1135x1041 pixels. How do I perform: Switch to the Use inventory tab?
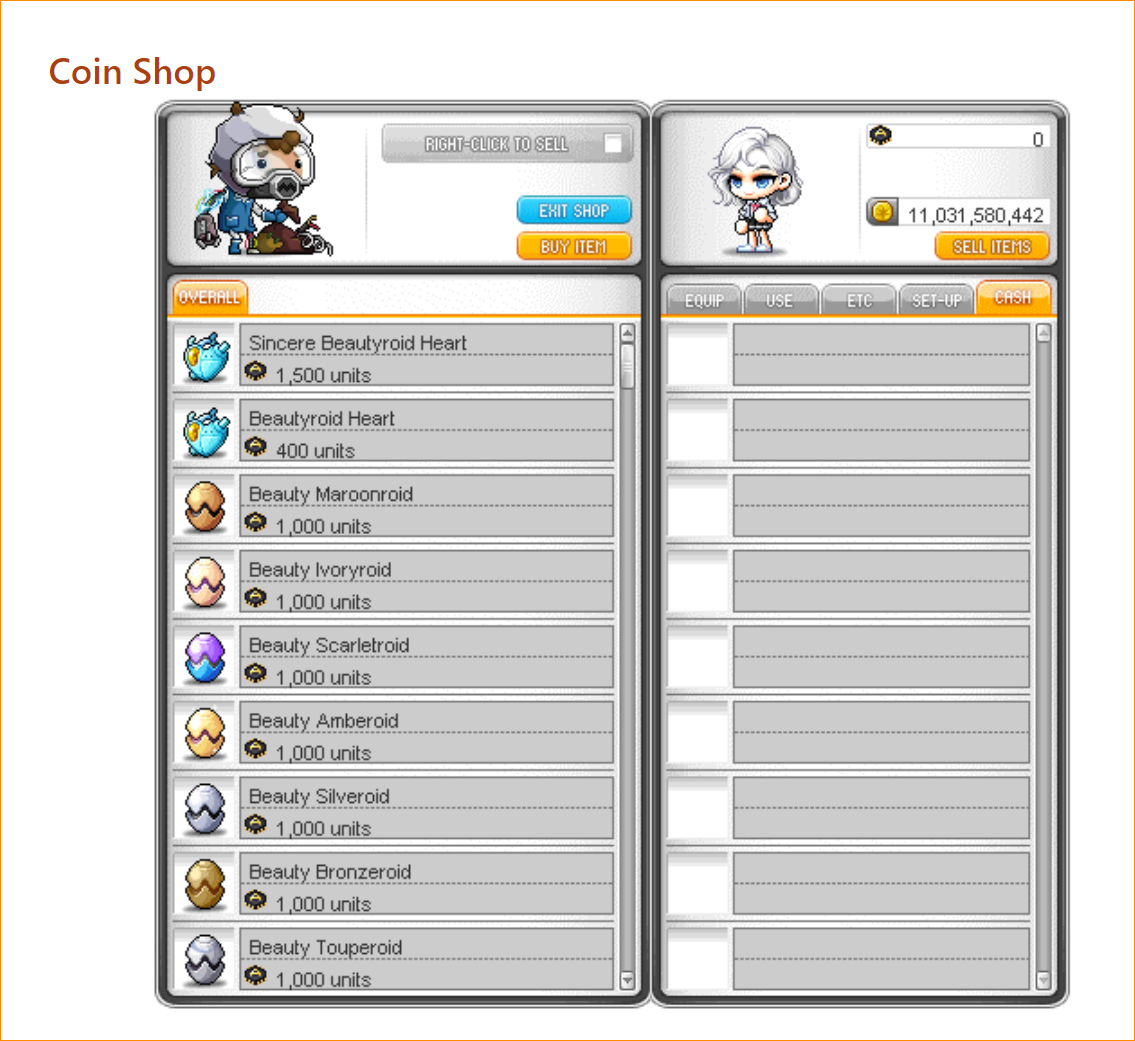pyautogui.click(x=780, y=300)
